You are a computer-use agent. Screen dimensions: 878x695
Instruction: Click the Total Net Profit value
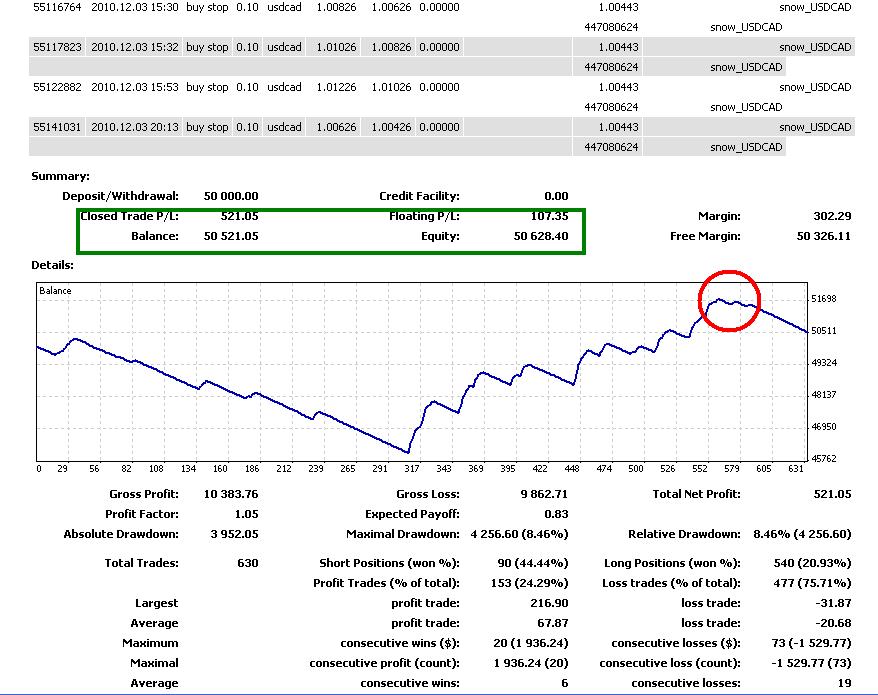[x=832, y=494]
